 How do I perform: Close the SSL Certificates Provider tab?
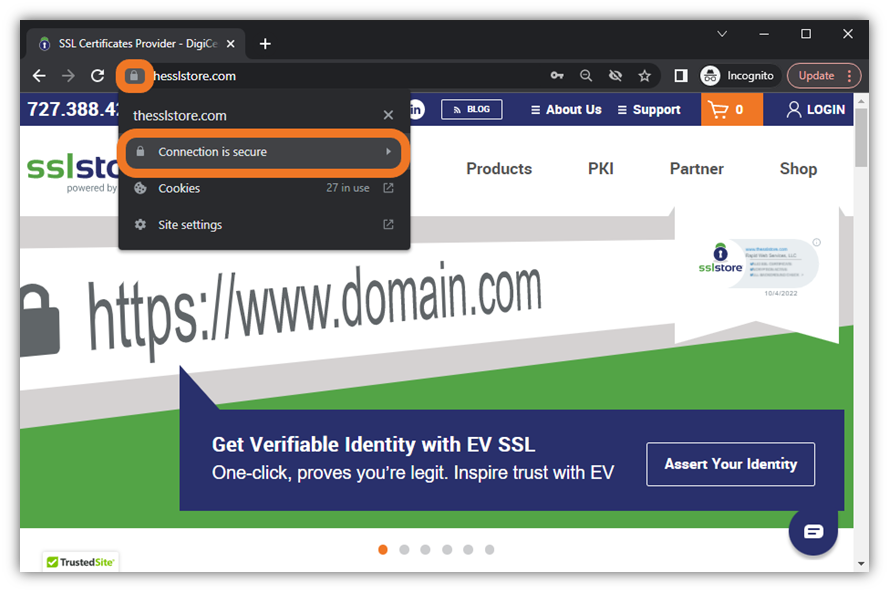[231, 44]
